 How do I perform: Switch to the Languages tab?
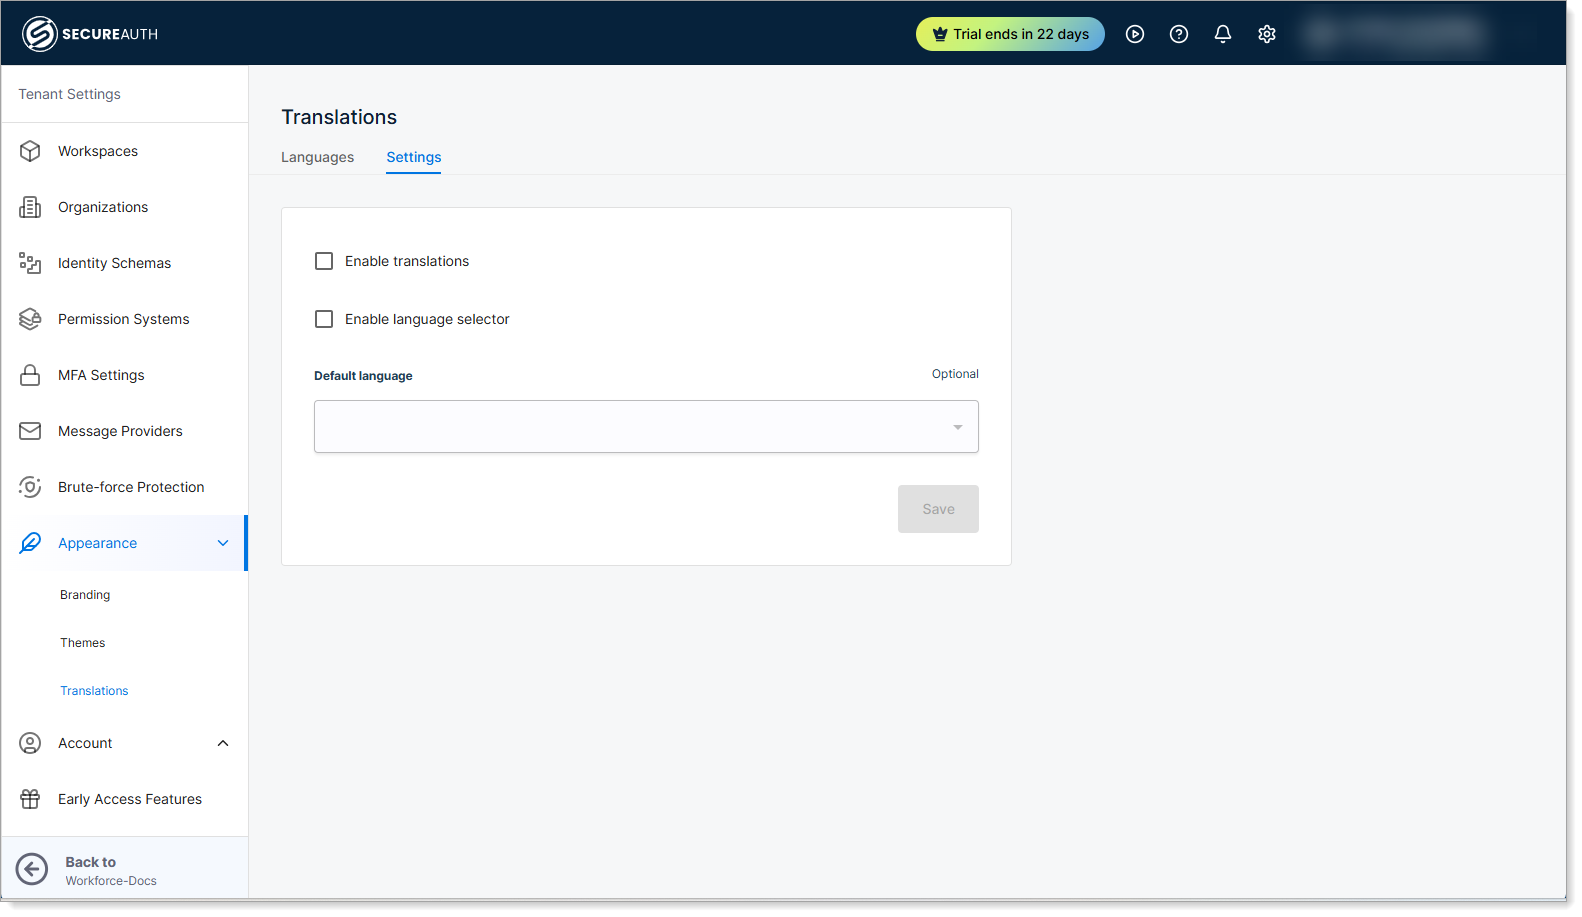(317, 157)
